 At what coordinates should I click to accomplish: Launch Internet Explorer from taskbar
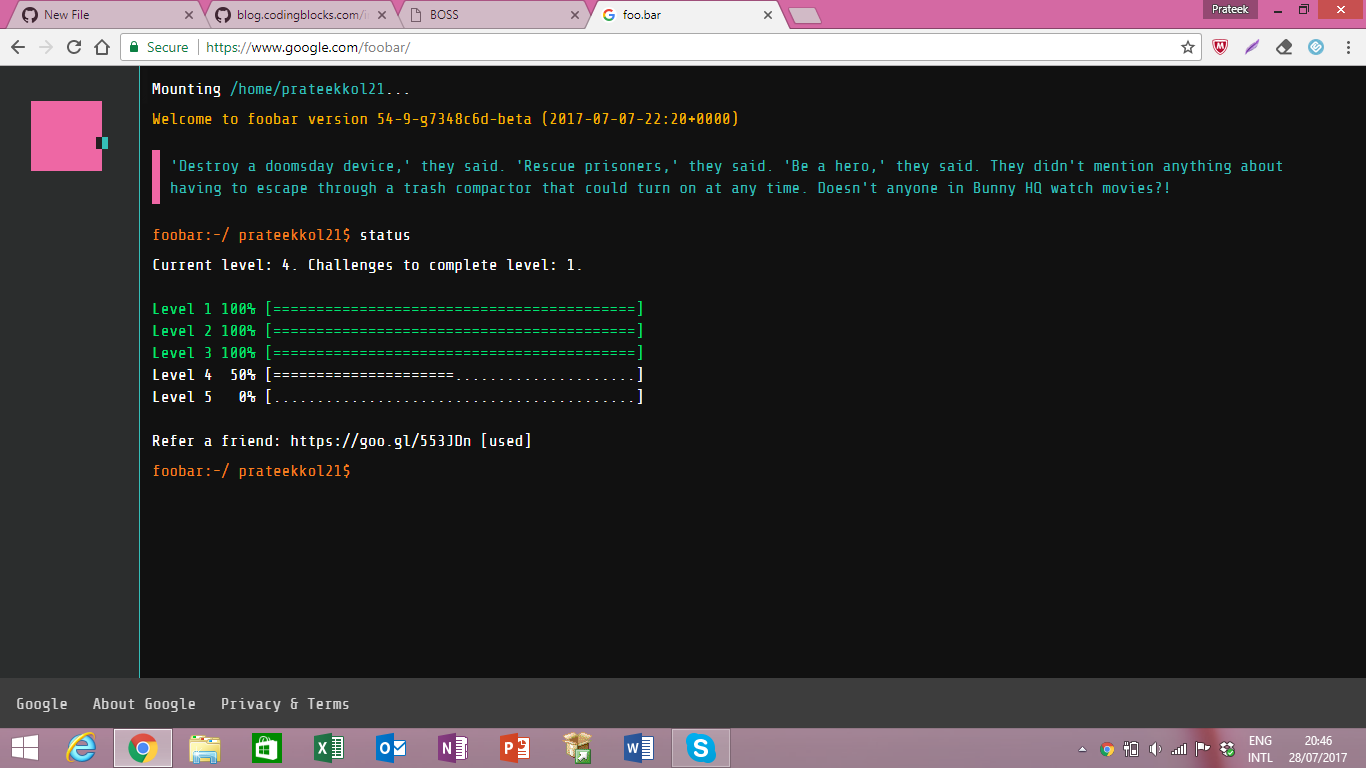pyautogui.click(x=81, y=748)
